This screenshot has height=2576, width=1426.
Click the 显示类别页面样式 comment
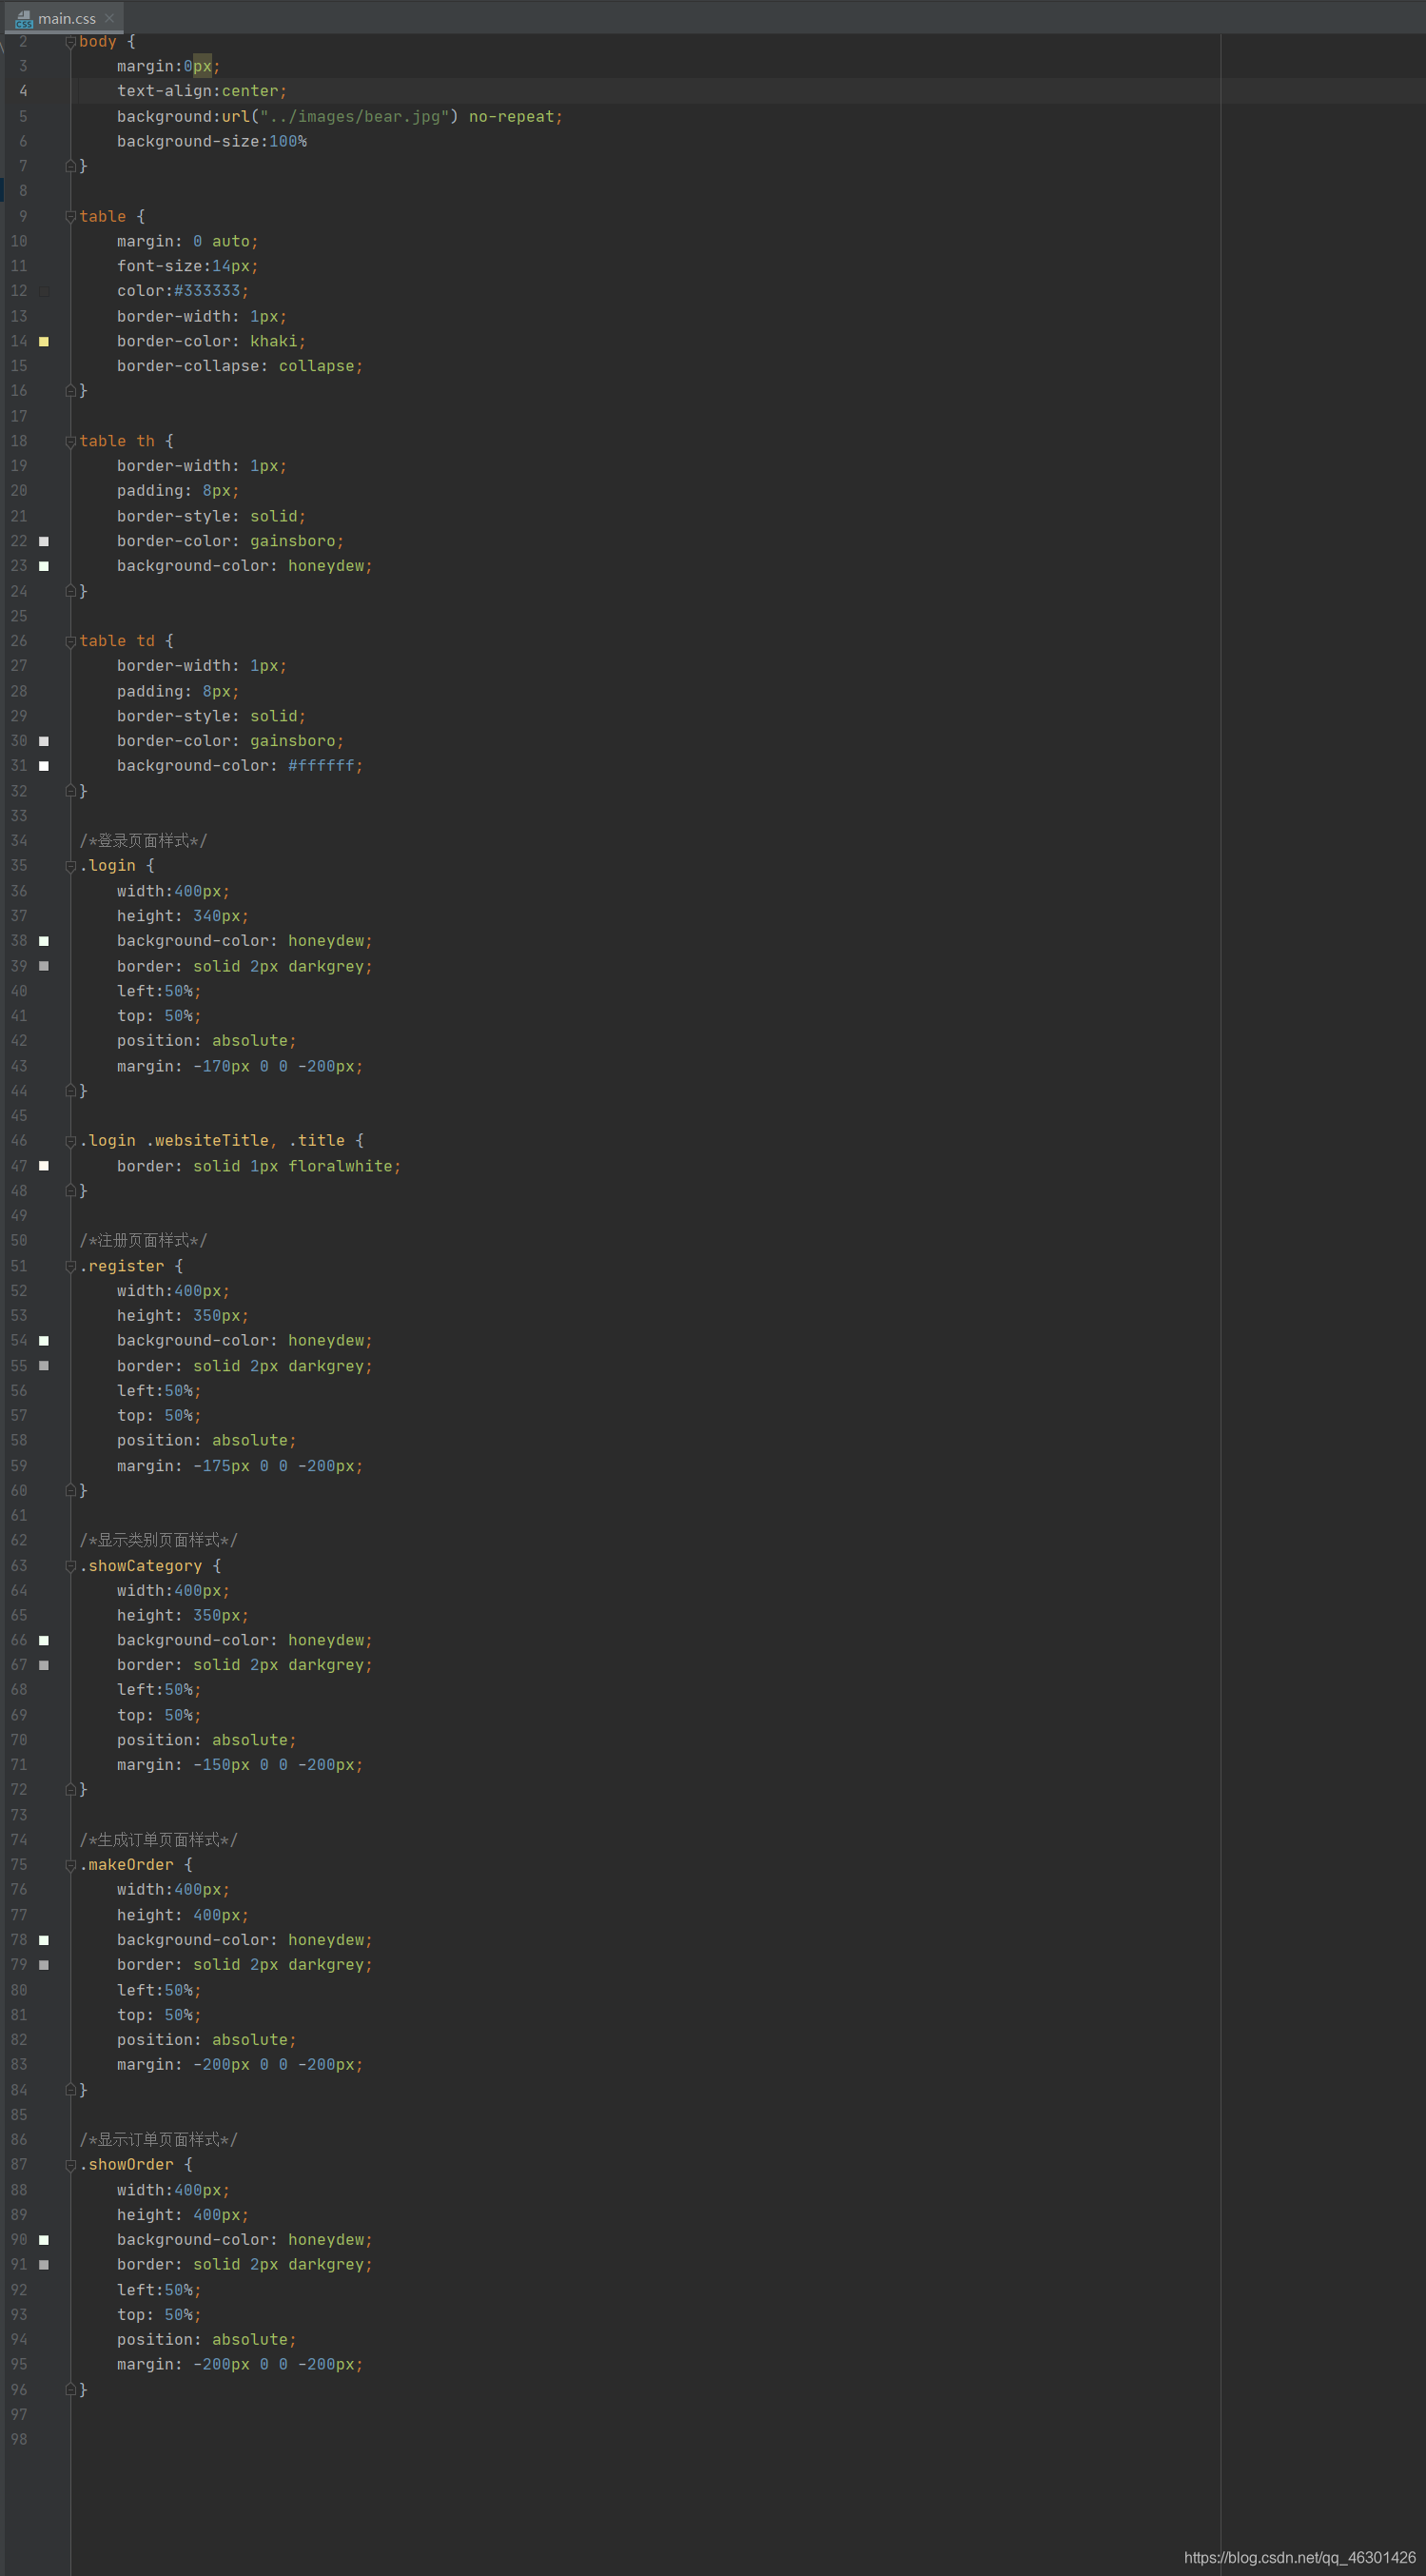[x=158, y=1540]
